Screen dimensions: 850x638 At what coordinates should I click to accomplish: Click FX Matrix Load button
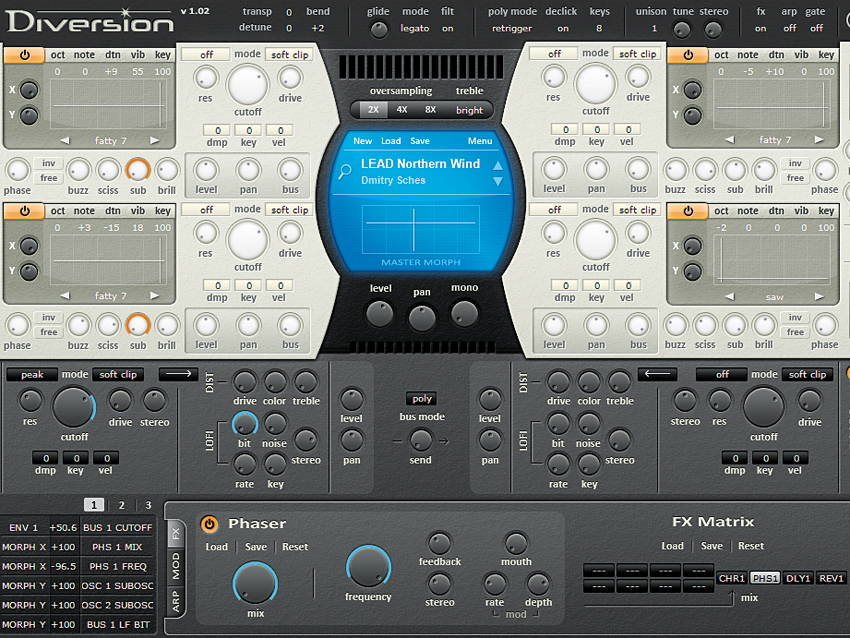672,546
